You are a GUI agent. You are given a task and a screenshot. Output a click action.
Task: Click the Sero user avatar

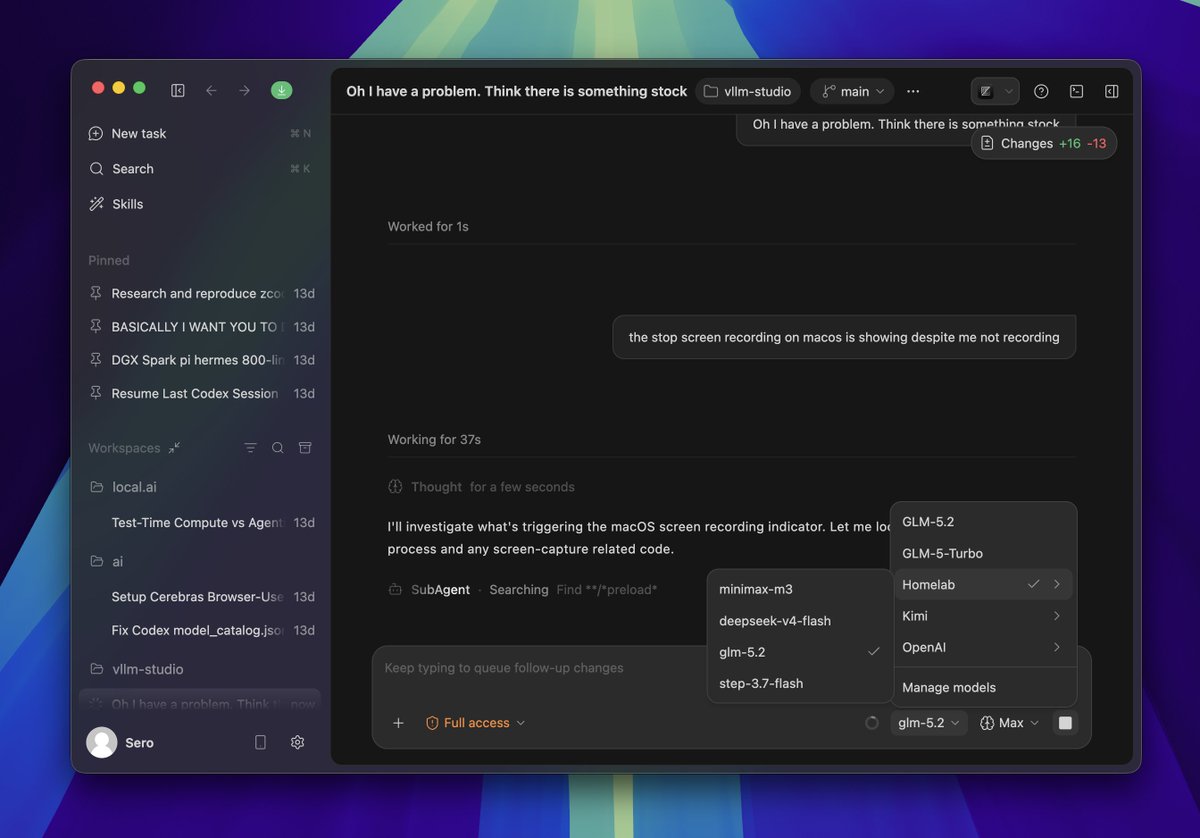101,743
